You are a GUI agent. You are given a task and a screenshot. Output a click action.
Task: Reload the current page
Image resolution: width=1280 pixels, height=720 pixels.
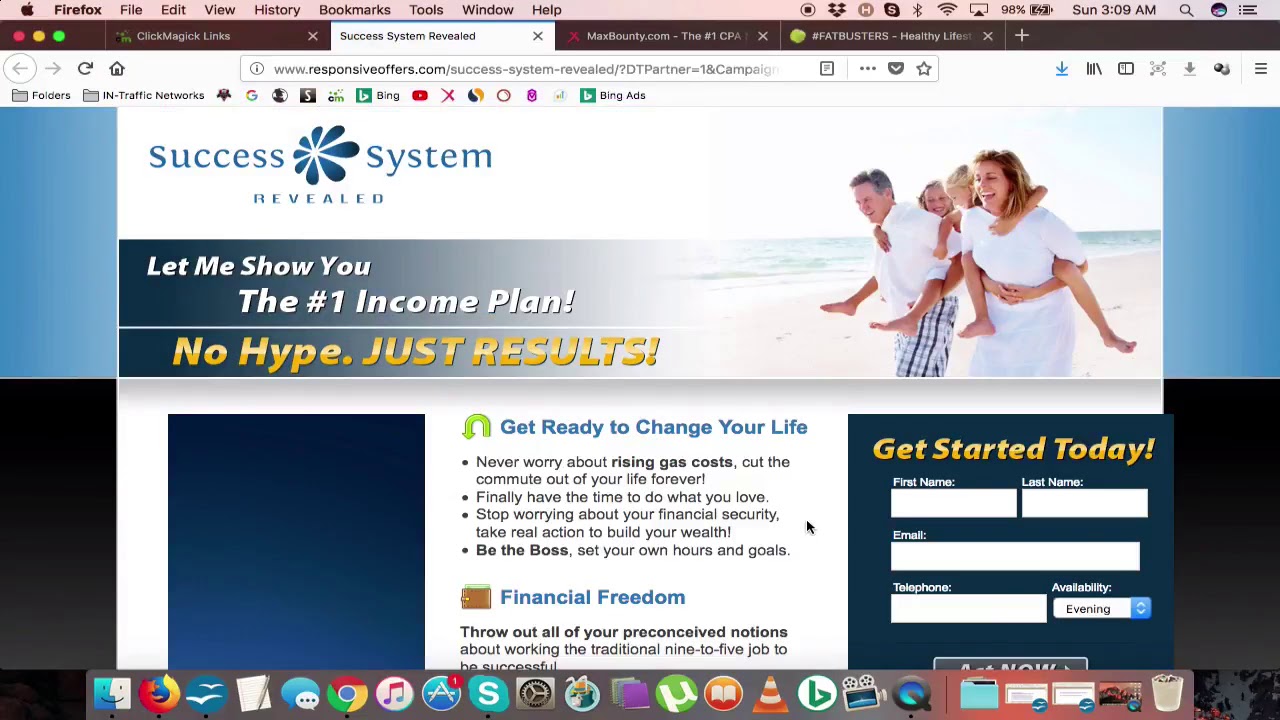(x=85, y=69)
